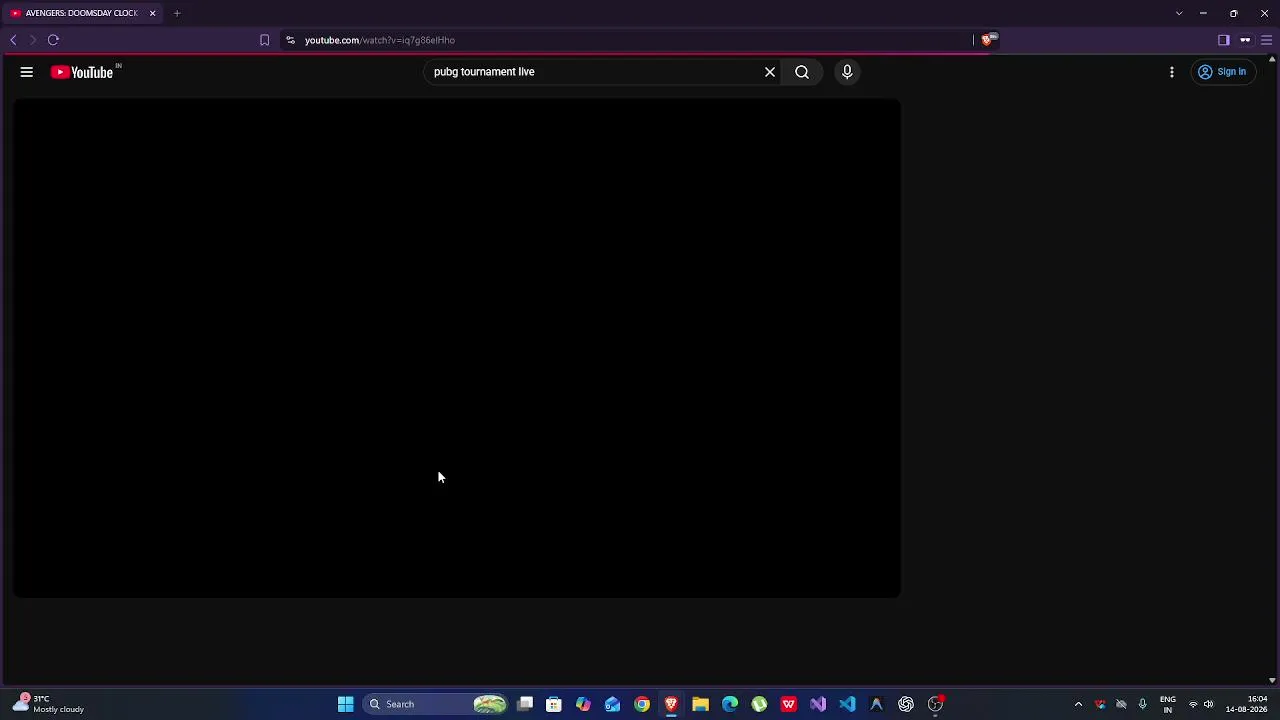1280x720 pixels.
Task: Open Outlook mail from taskbar
Action: point(612,704)
